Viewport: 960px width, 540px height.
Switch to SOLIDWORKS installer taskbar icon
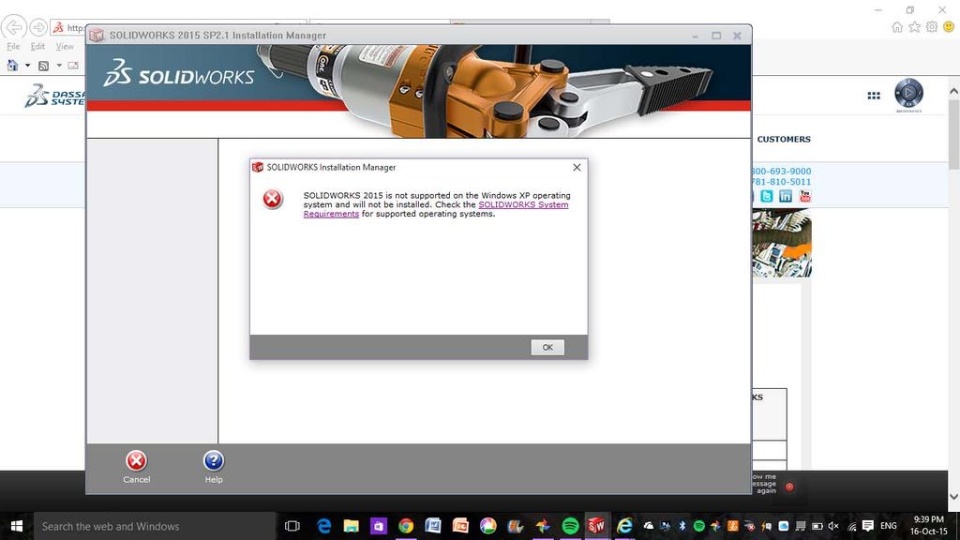[x=597, y=526]
